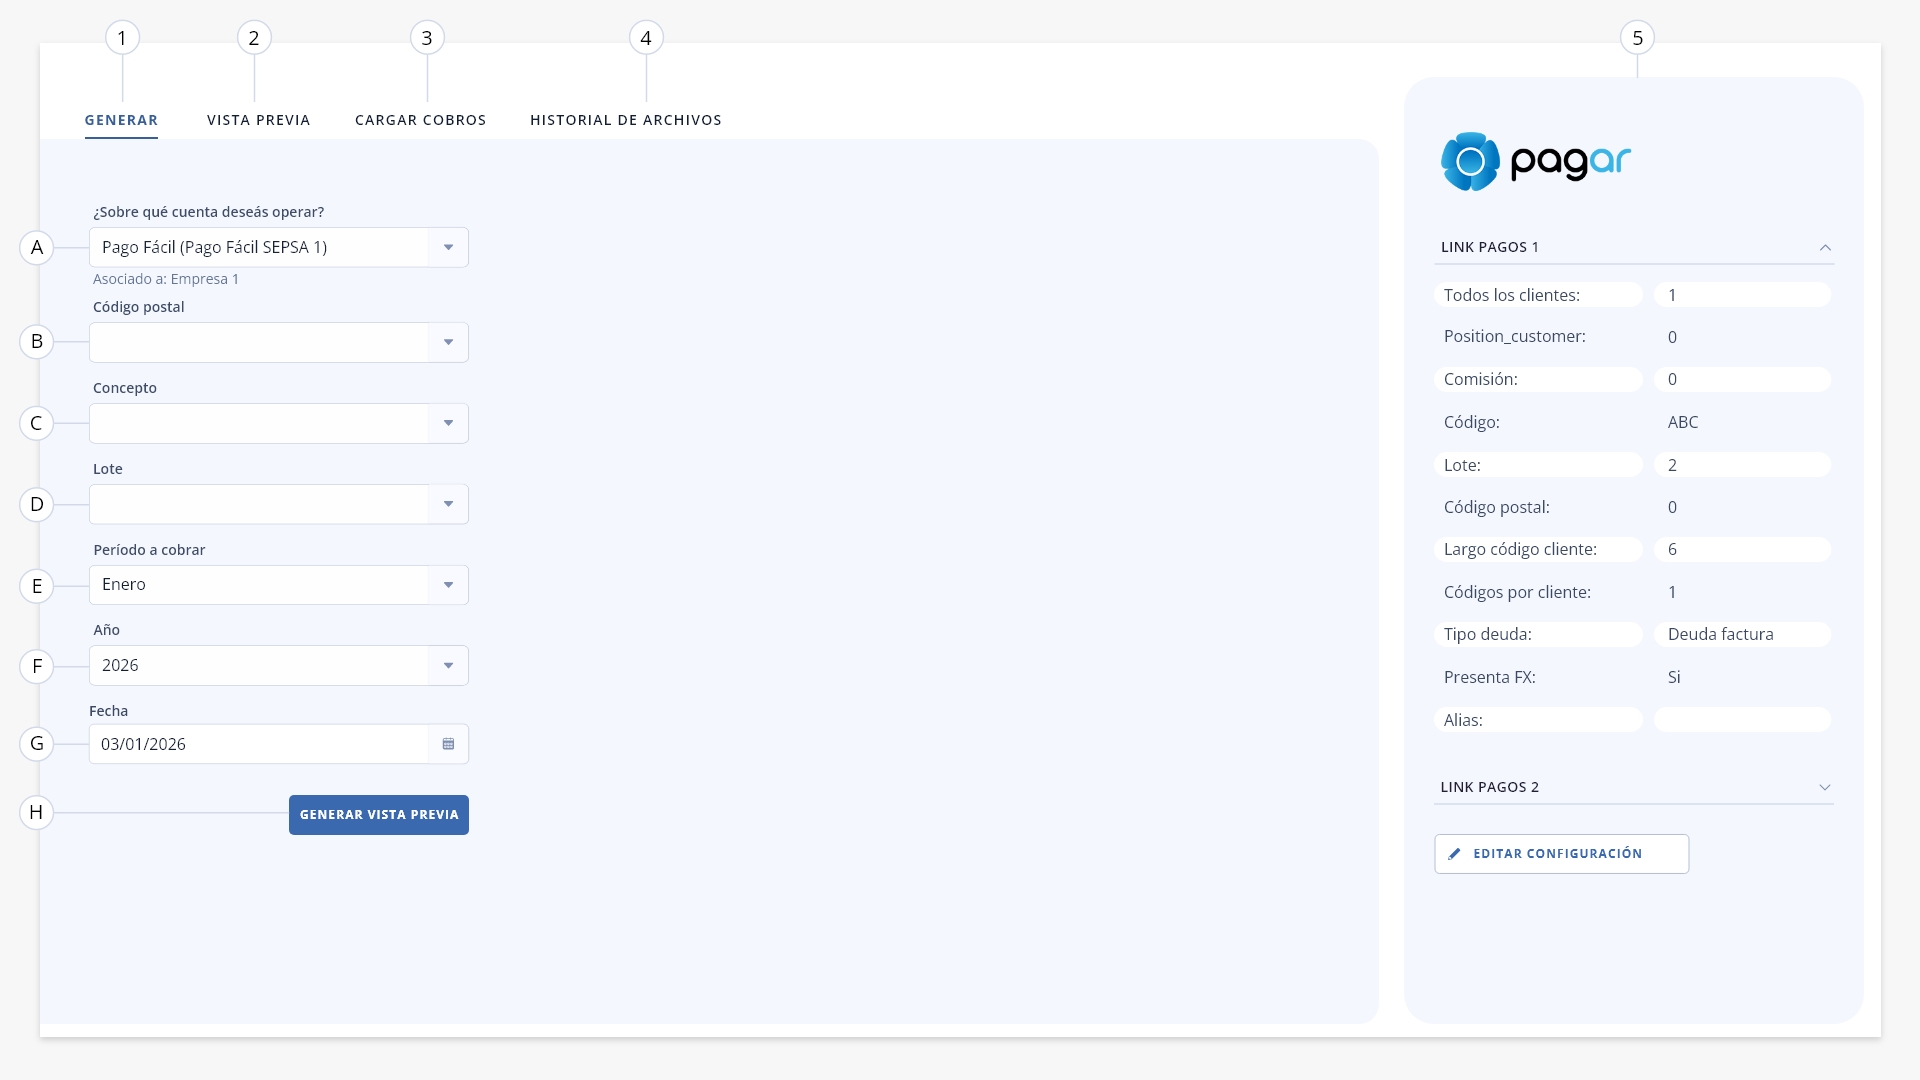Image resolution: width=1920 pixels, height=1080 pixels.
Task: Click the numbered marker 5 circle
Action: [1637, 38]
